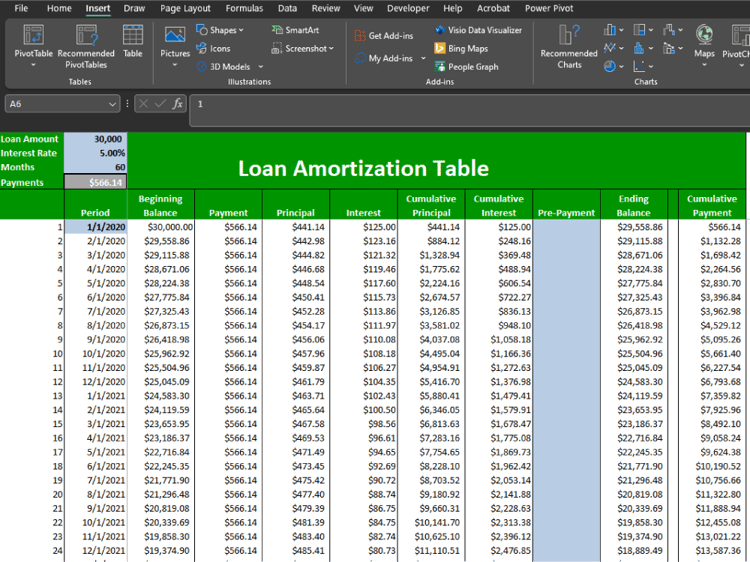Viewport: 750px width, 562px height.
Task: Open the Developer tab
Action: 408,8
